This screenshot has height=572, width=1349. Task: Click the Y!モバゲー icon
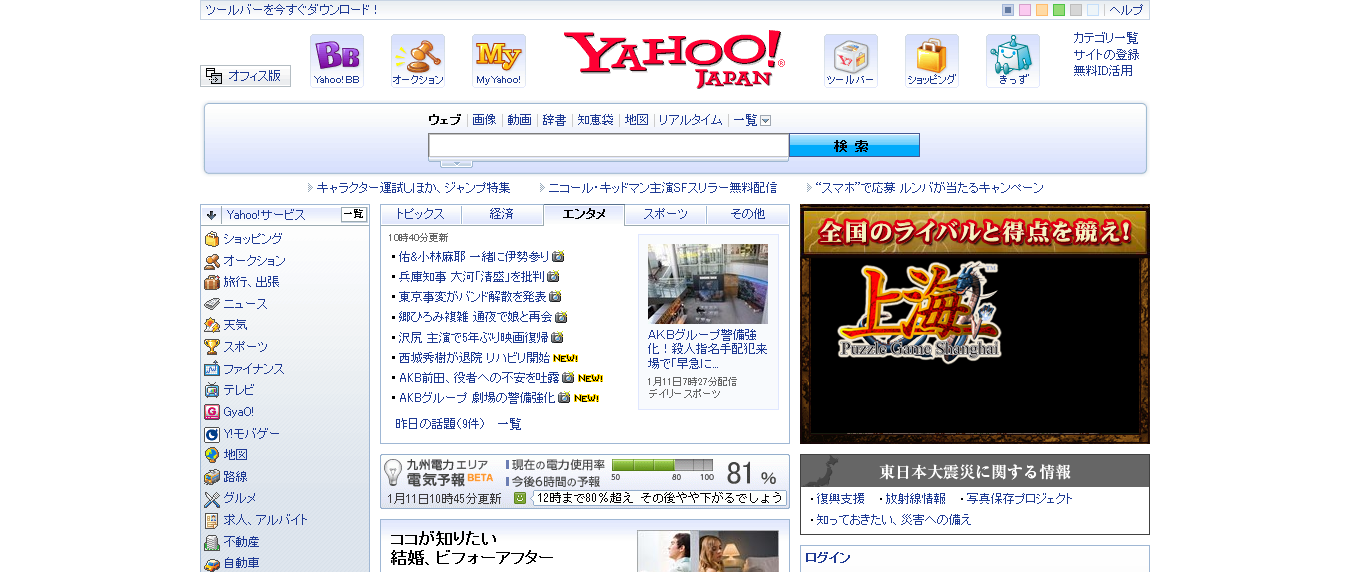[212, 434]
